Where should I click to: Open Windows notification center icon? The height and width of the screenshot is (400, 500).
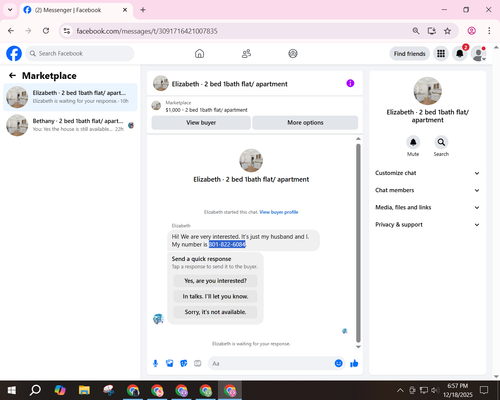[484, 390]
